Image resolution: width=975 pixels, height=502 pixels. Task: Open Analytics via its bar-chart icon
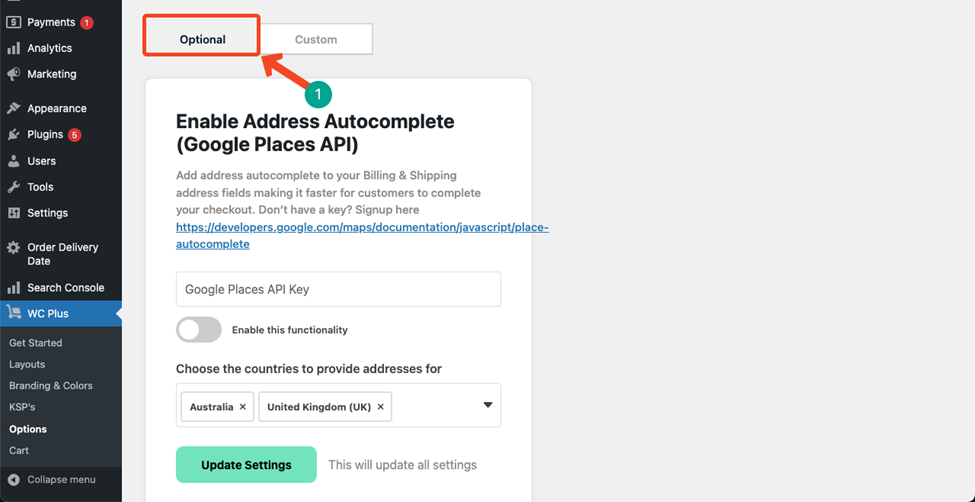point(14,49)
